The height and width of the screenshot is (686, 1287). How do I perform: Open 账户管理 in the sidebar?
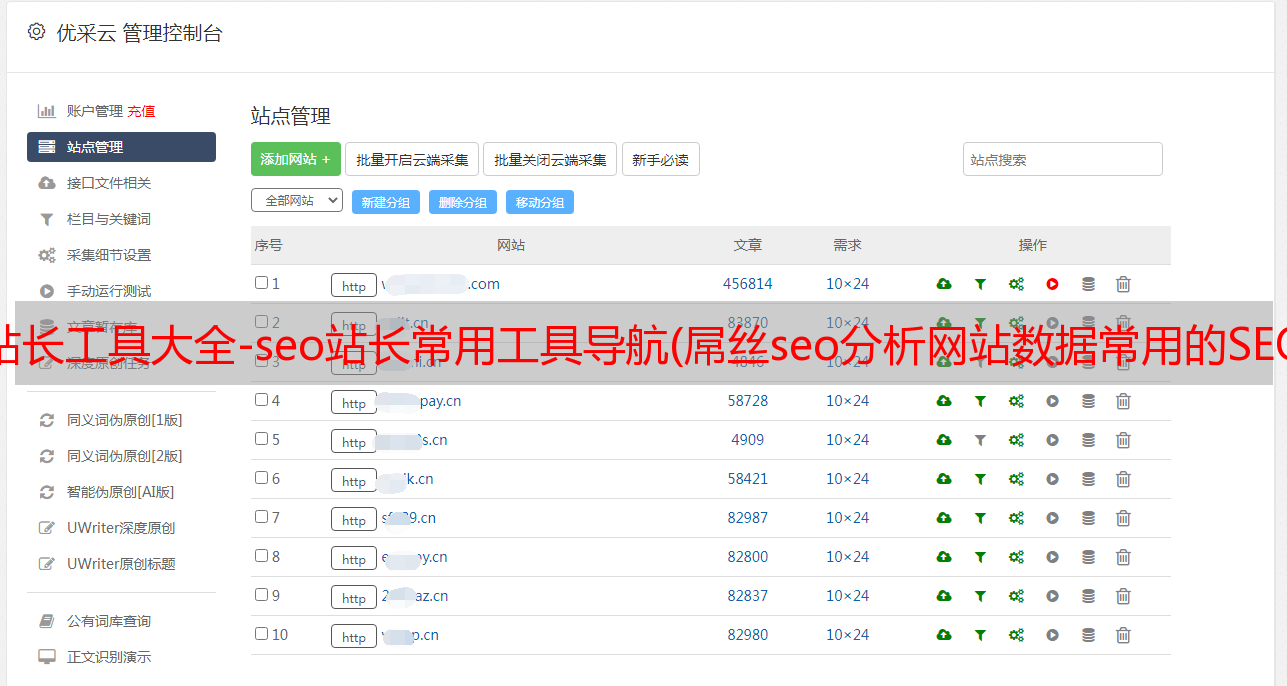pyautogui.click(x=94, y=111)
